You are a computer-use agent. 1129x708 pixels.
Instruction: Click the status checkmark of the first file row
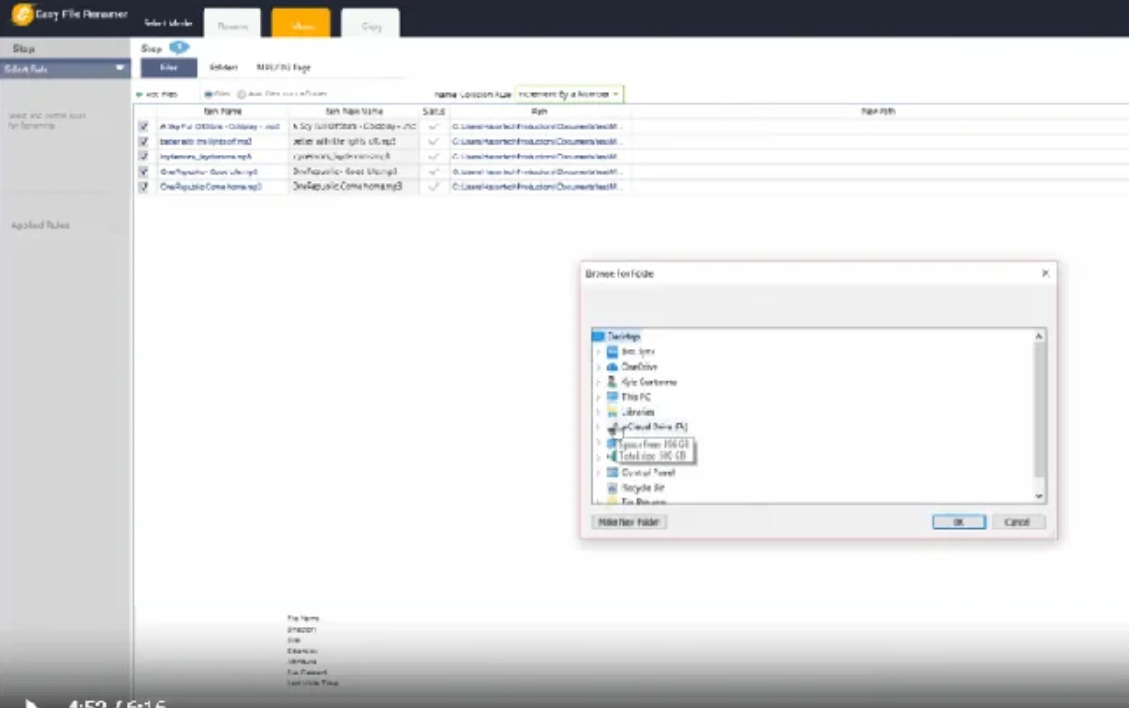[433, 126]
